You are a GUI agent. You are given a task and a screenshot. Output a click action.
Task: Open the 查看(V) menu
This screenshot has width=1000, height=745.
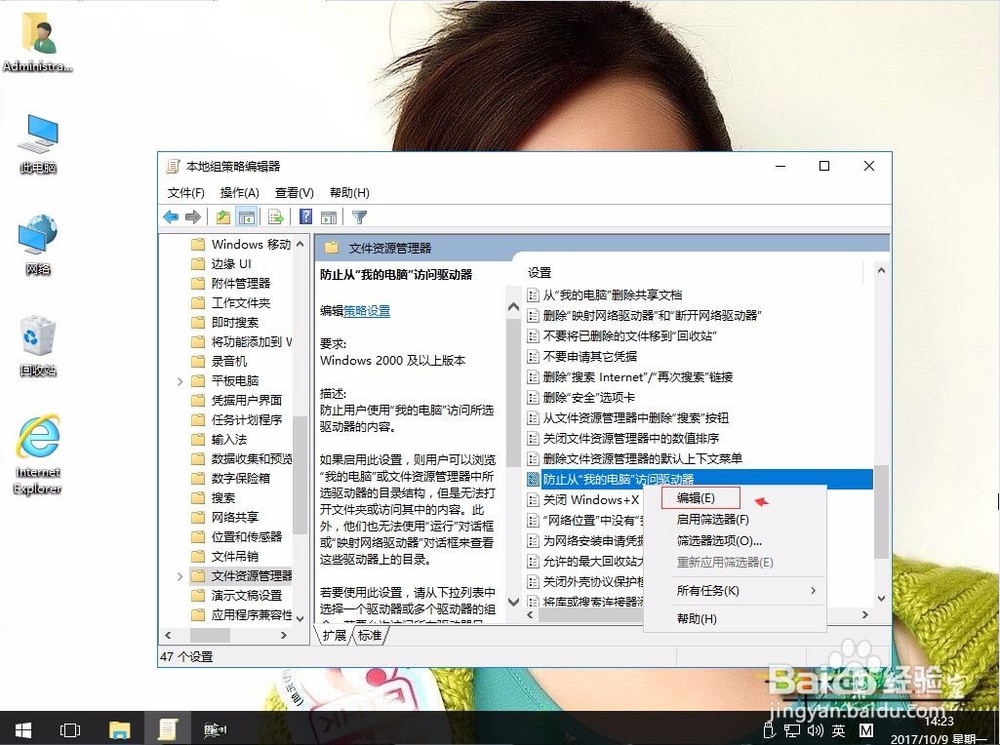(x=294, y=193)
